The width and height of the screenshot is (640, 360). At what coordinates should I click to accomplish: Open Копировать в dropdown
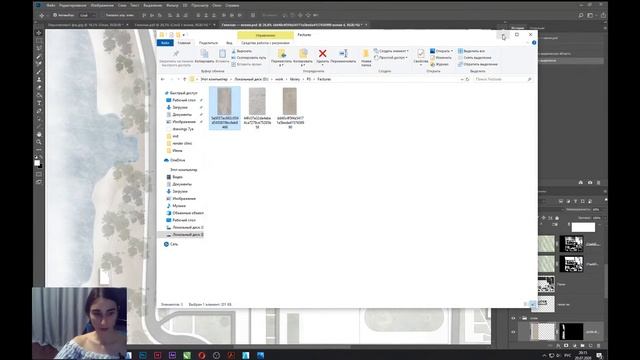[x=302, y=65]
